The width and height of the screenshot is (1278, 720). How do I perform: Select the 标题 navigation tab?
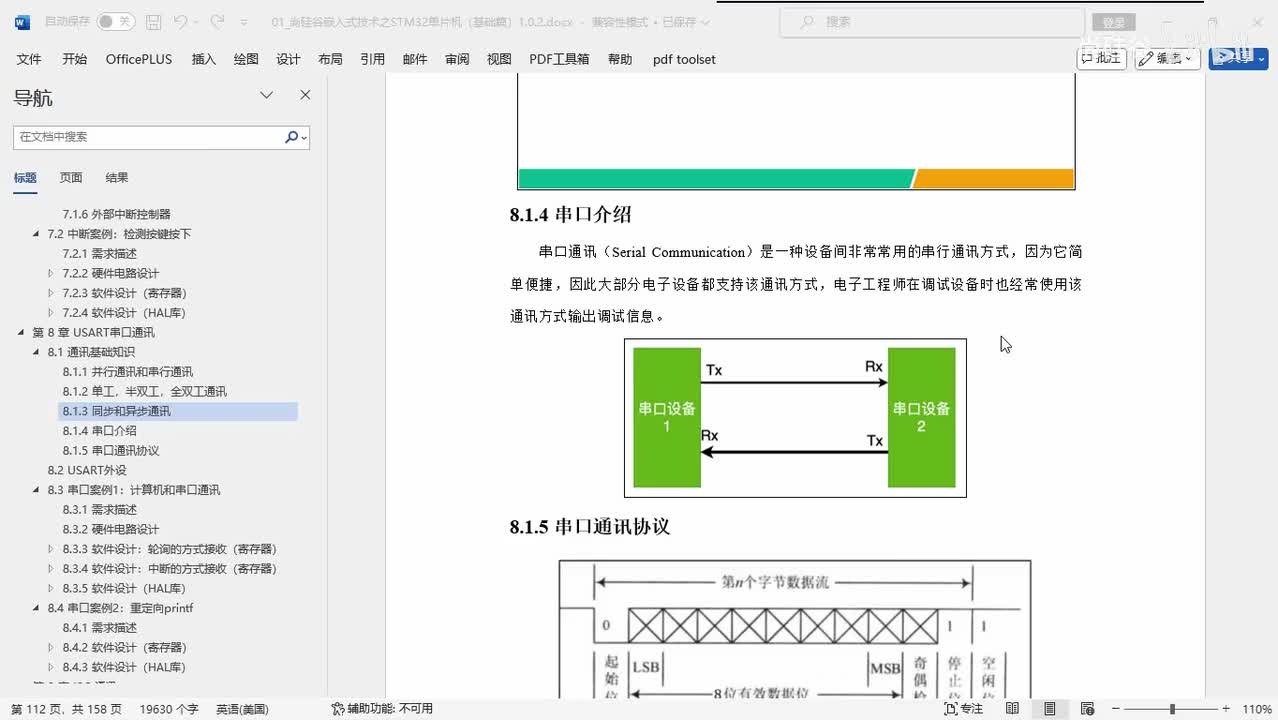point(25,178)
